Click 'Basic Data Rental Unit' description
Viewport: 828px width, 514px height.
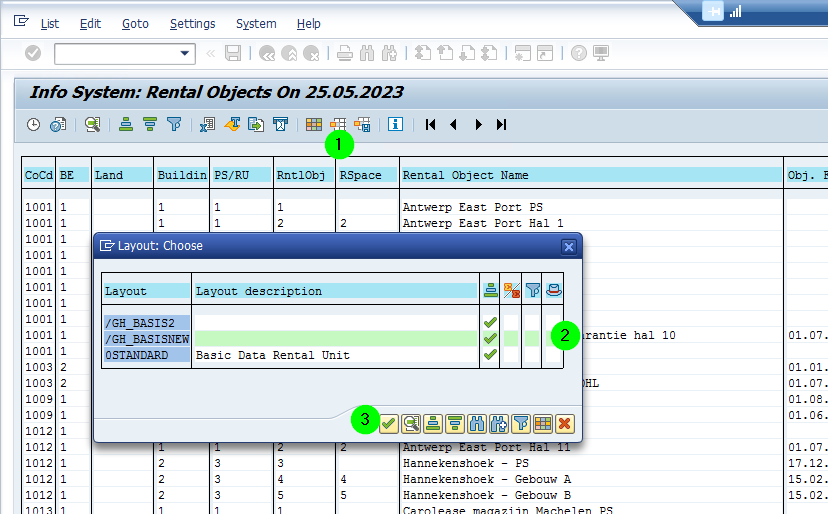click(x=272, y=355)
